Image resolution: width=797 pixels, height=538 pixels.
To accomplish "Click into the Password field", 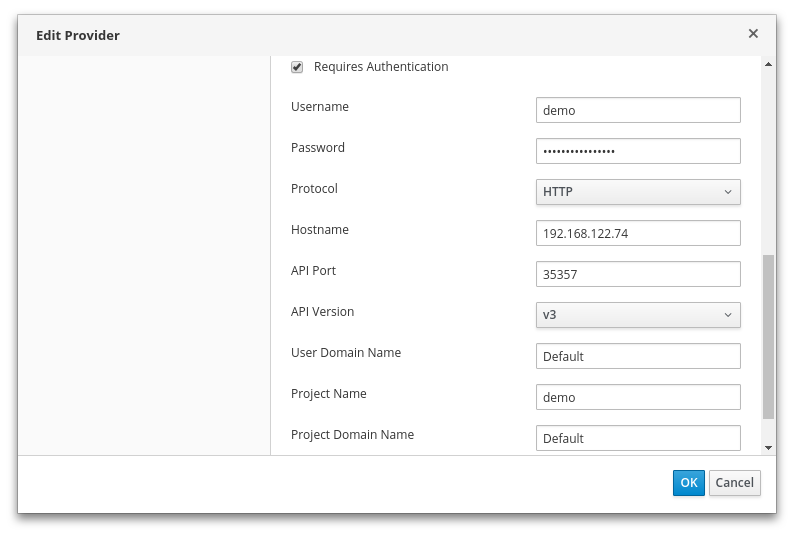I will coord(638,151).
